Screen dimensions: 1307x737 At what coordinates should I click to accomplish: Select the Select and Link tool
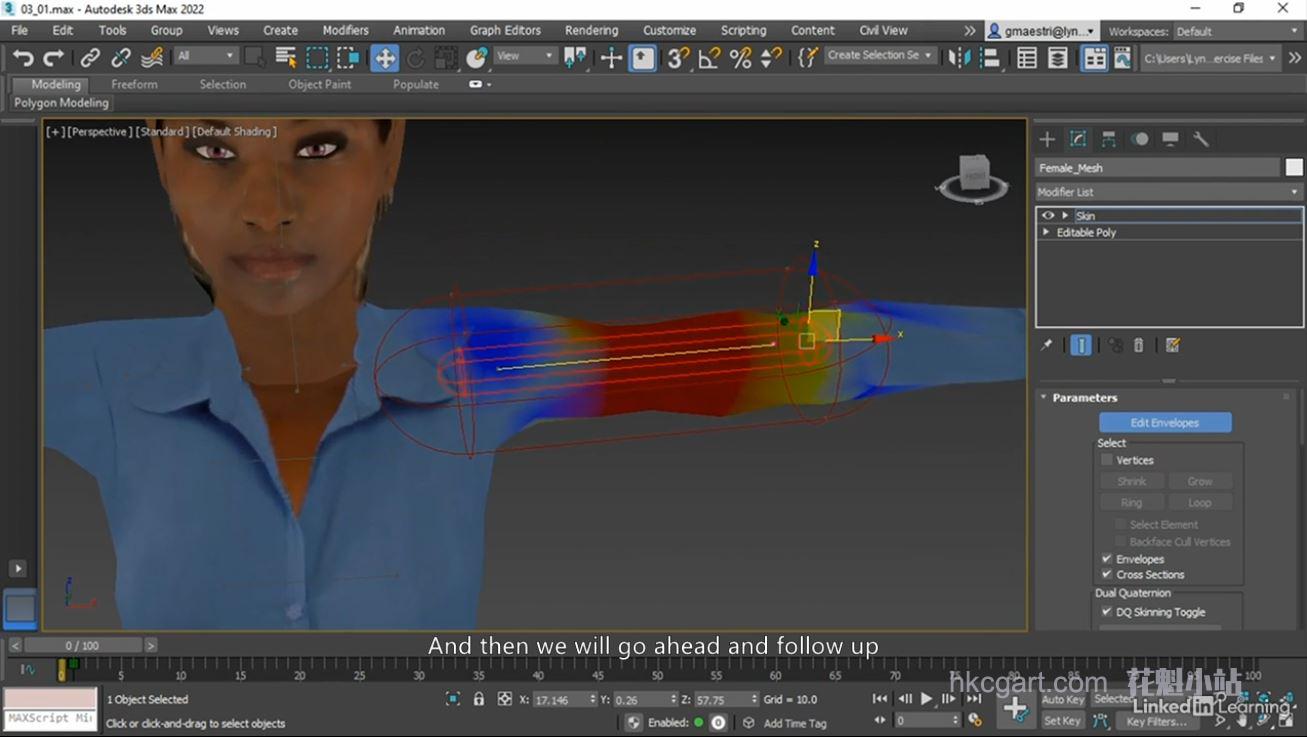pos(90,58)
